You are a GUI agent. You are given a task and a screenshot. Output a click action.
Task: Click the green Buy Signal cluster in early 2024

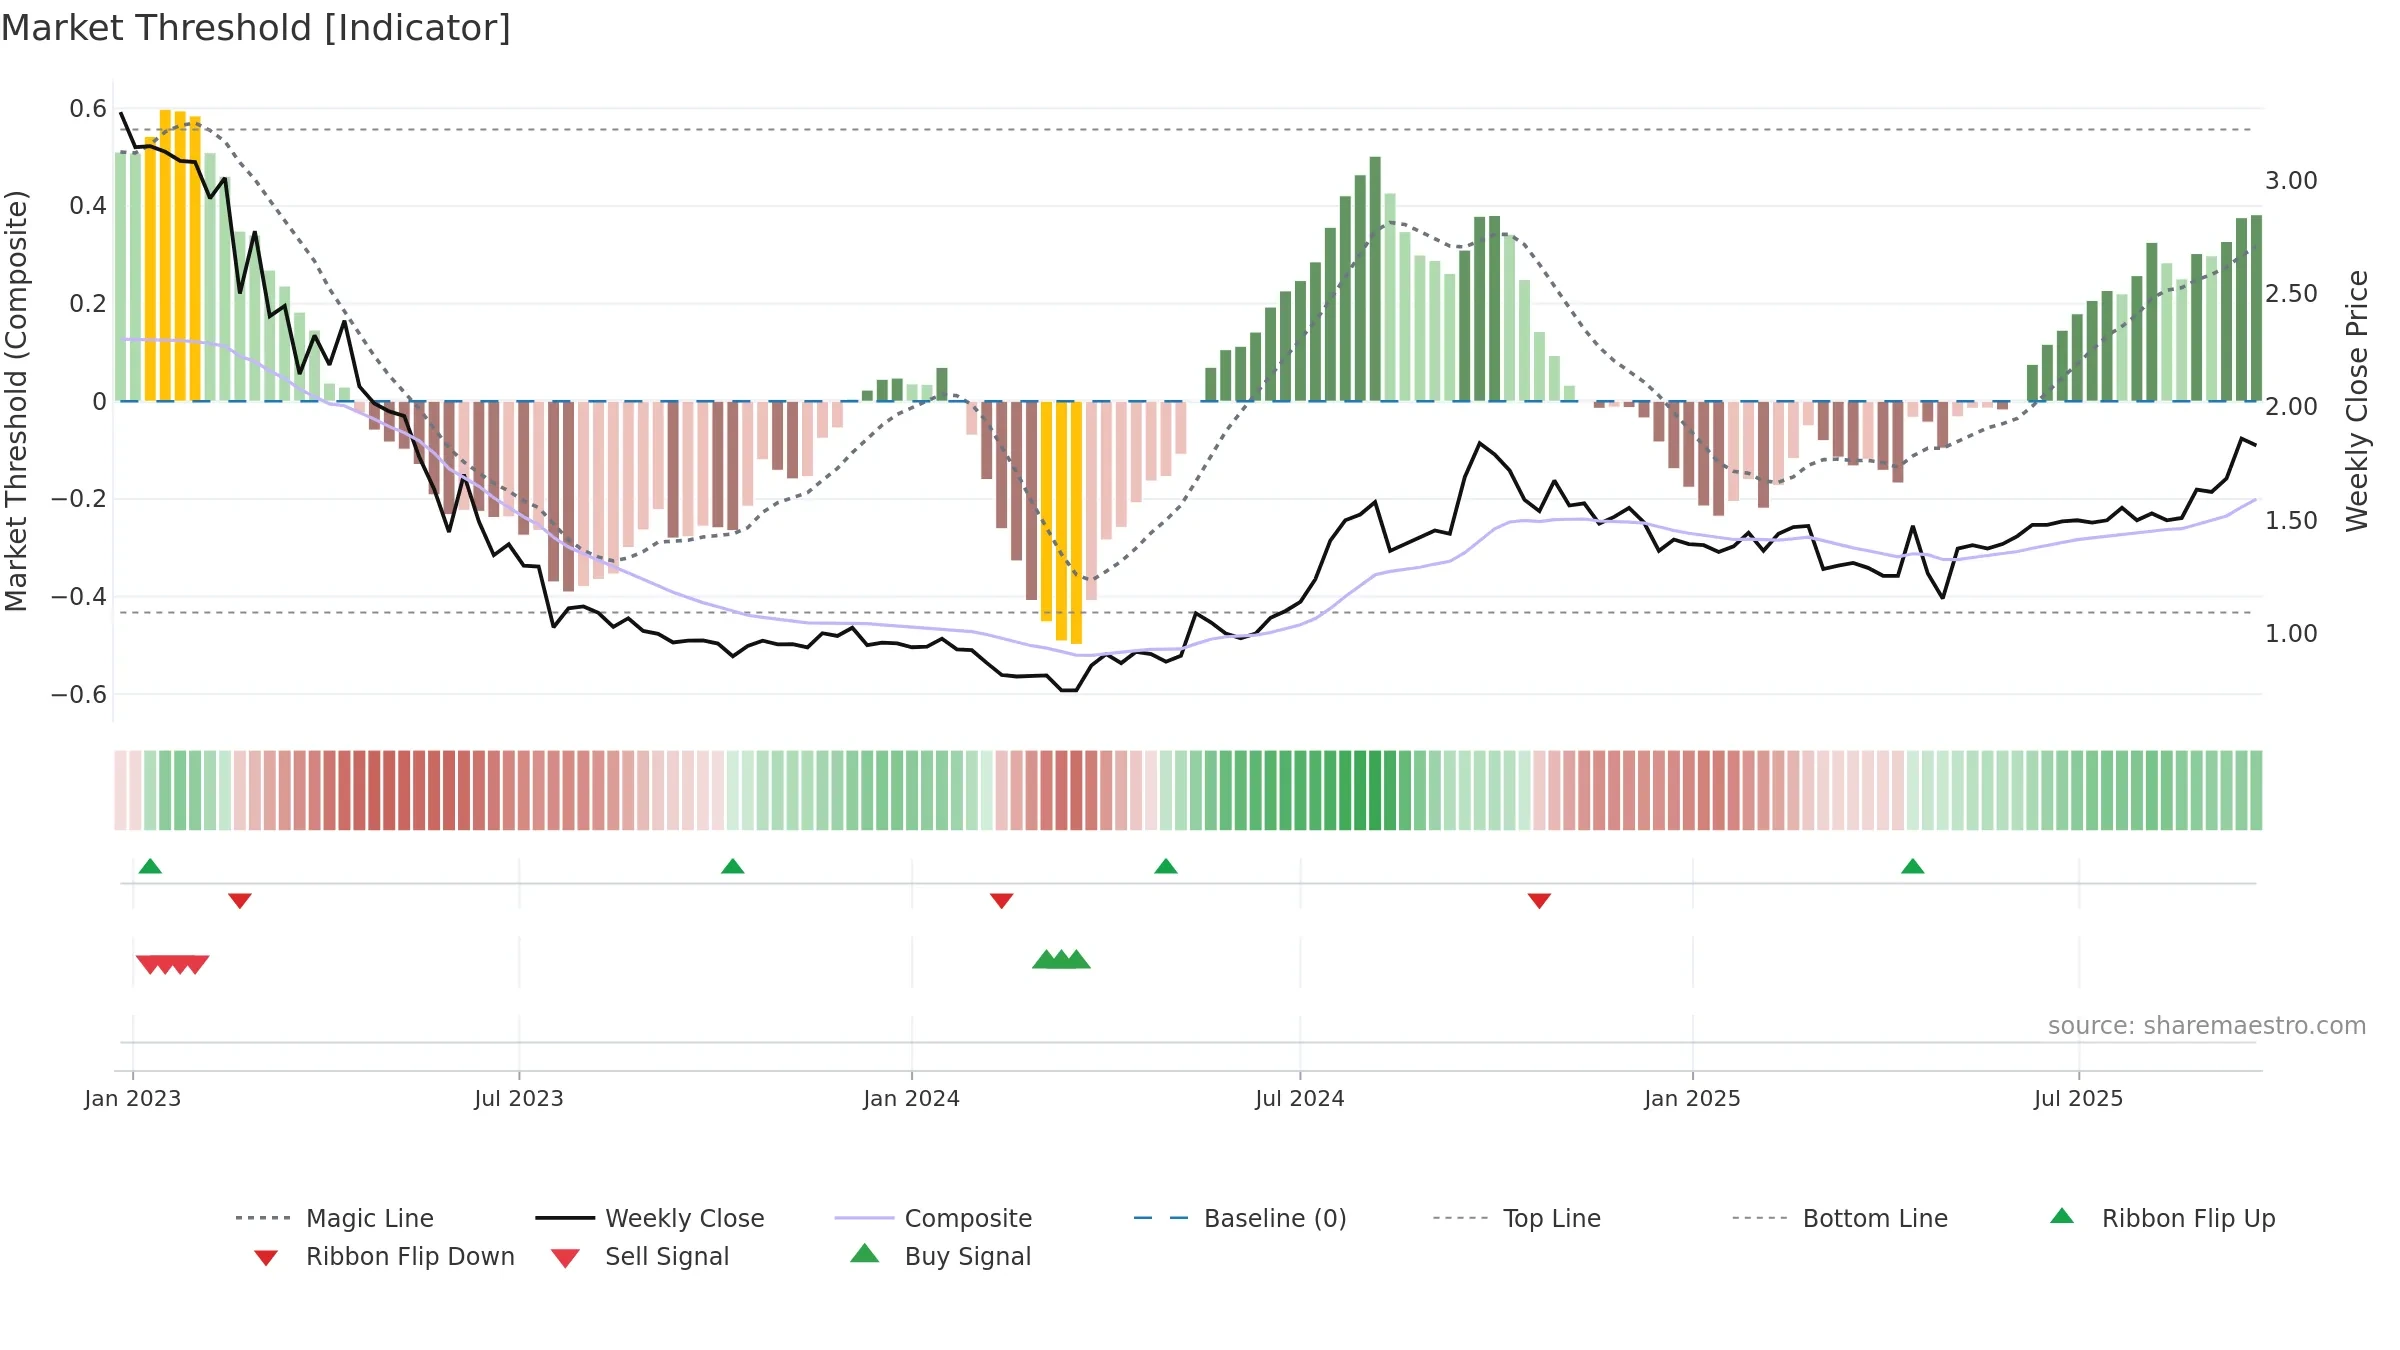point(1061,959)
